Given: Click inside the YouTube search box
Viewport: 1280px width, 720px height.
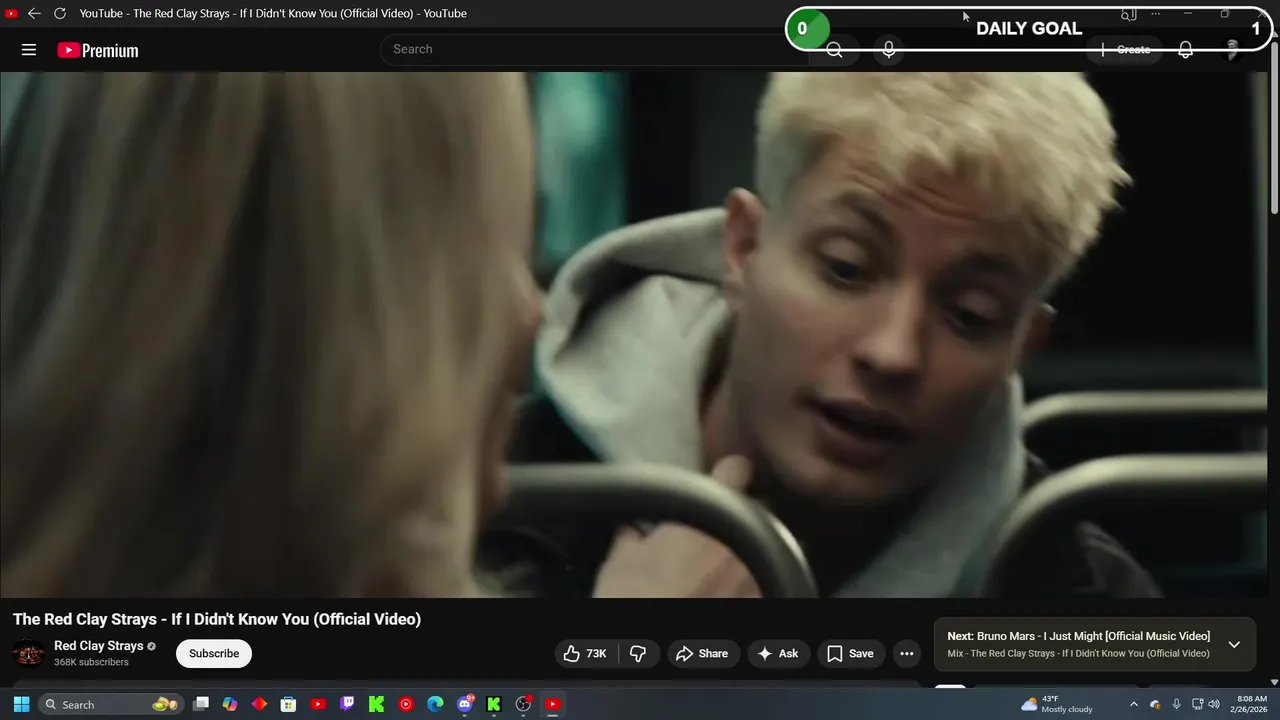Looking at the screenshot, I should [594, 49].
